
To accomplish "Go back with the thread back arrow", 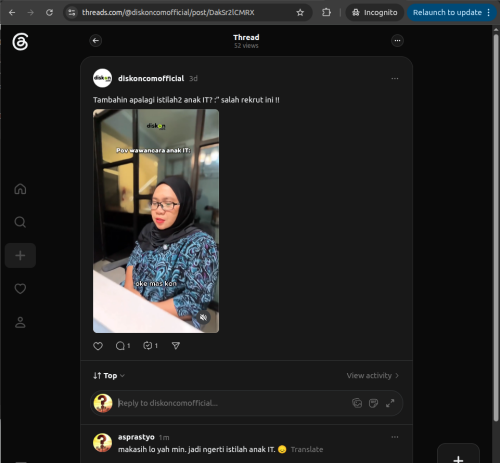I will 96,41.
